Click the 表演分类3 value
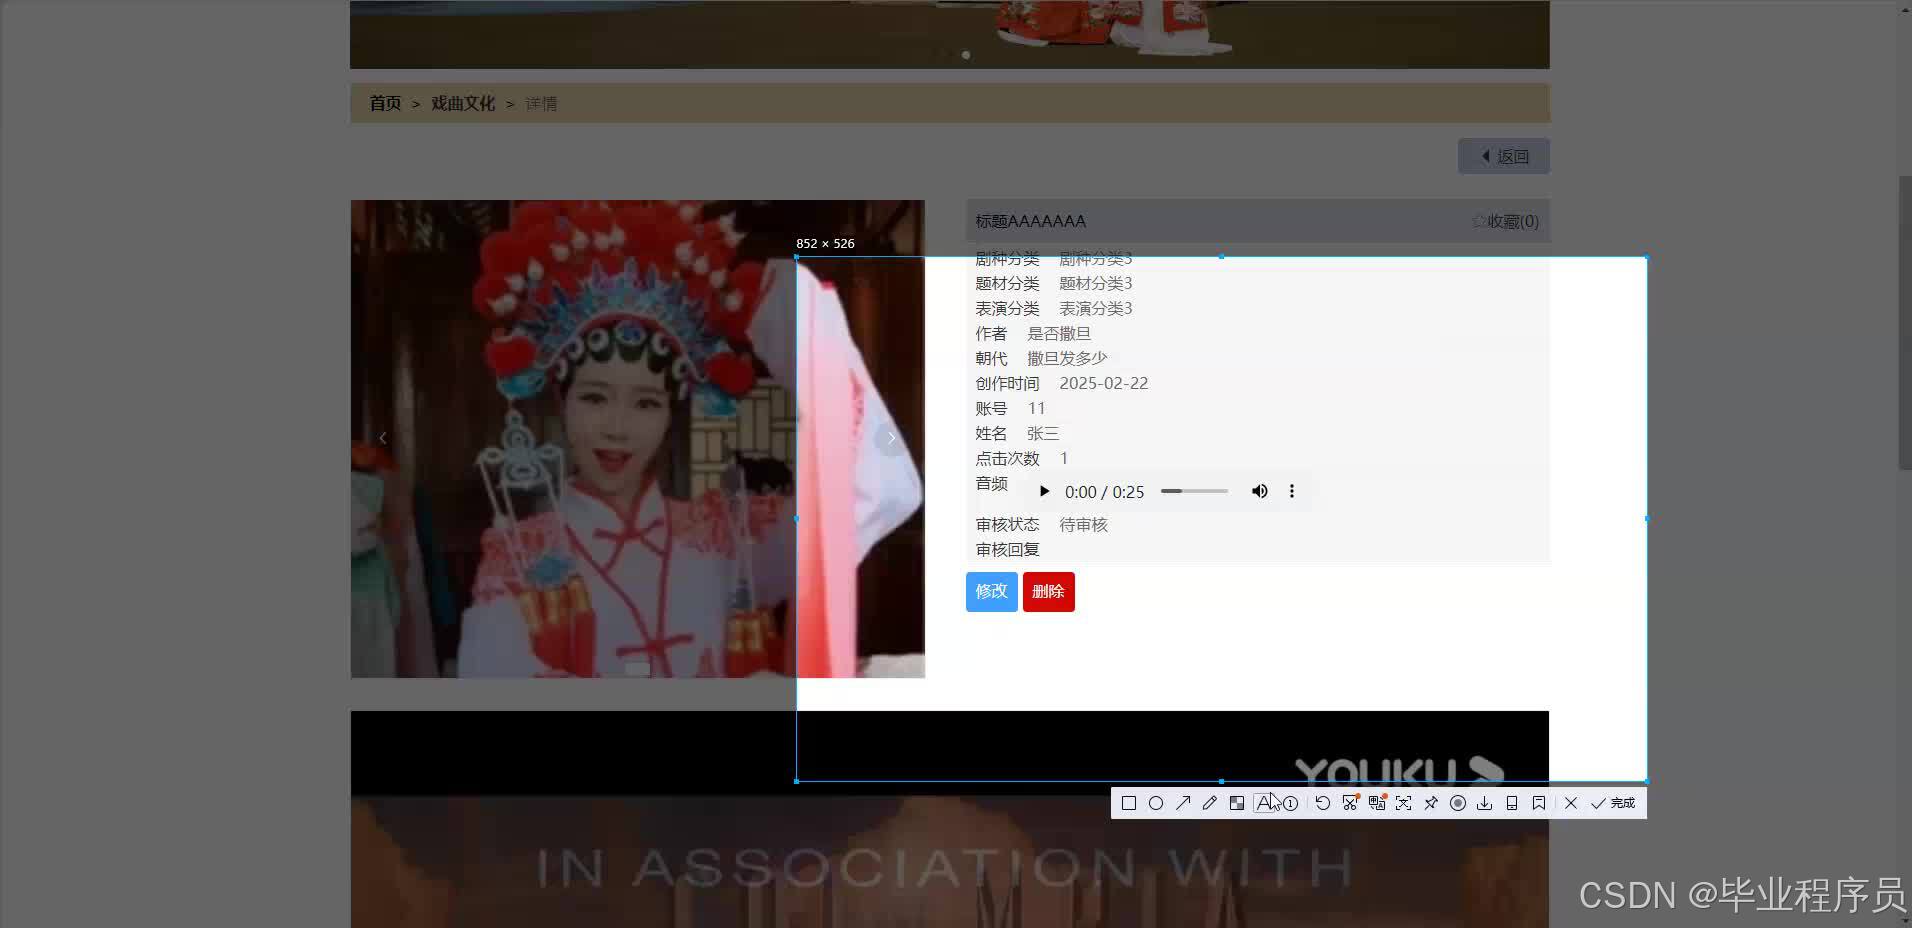 pos(1096,308)
